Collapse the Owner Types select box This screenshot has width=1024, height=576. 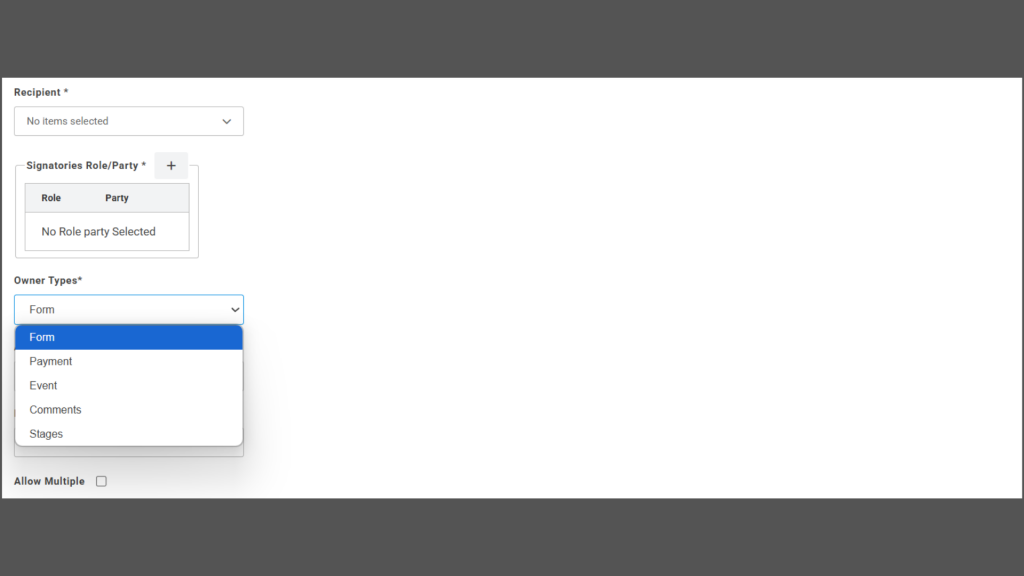129,310
